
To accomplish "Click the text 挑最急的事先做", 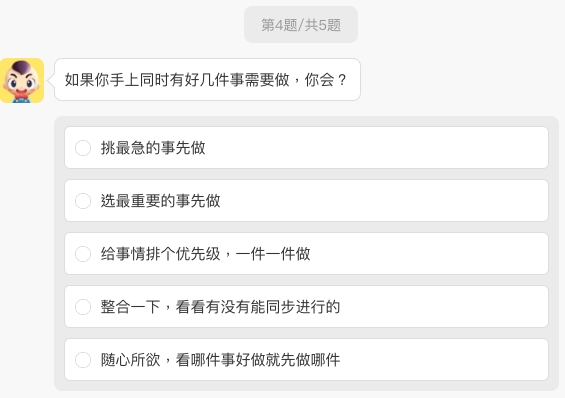I will [153, 148].
